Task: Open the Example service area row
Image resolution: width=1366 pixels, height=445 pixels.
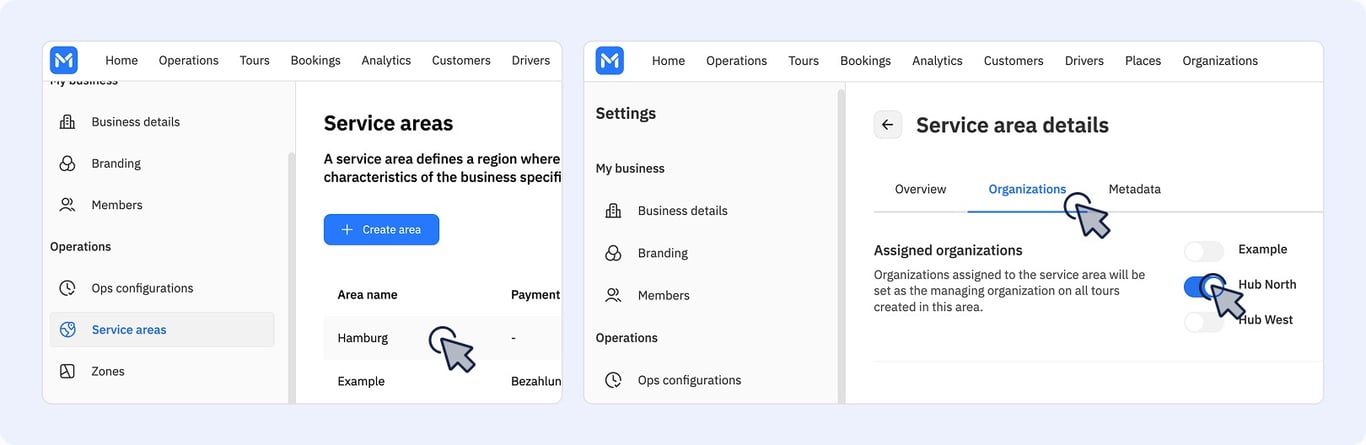Action: click(x=442, y=381)
